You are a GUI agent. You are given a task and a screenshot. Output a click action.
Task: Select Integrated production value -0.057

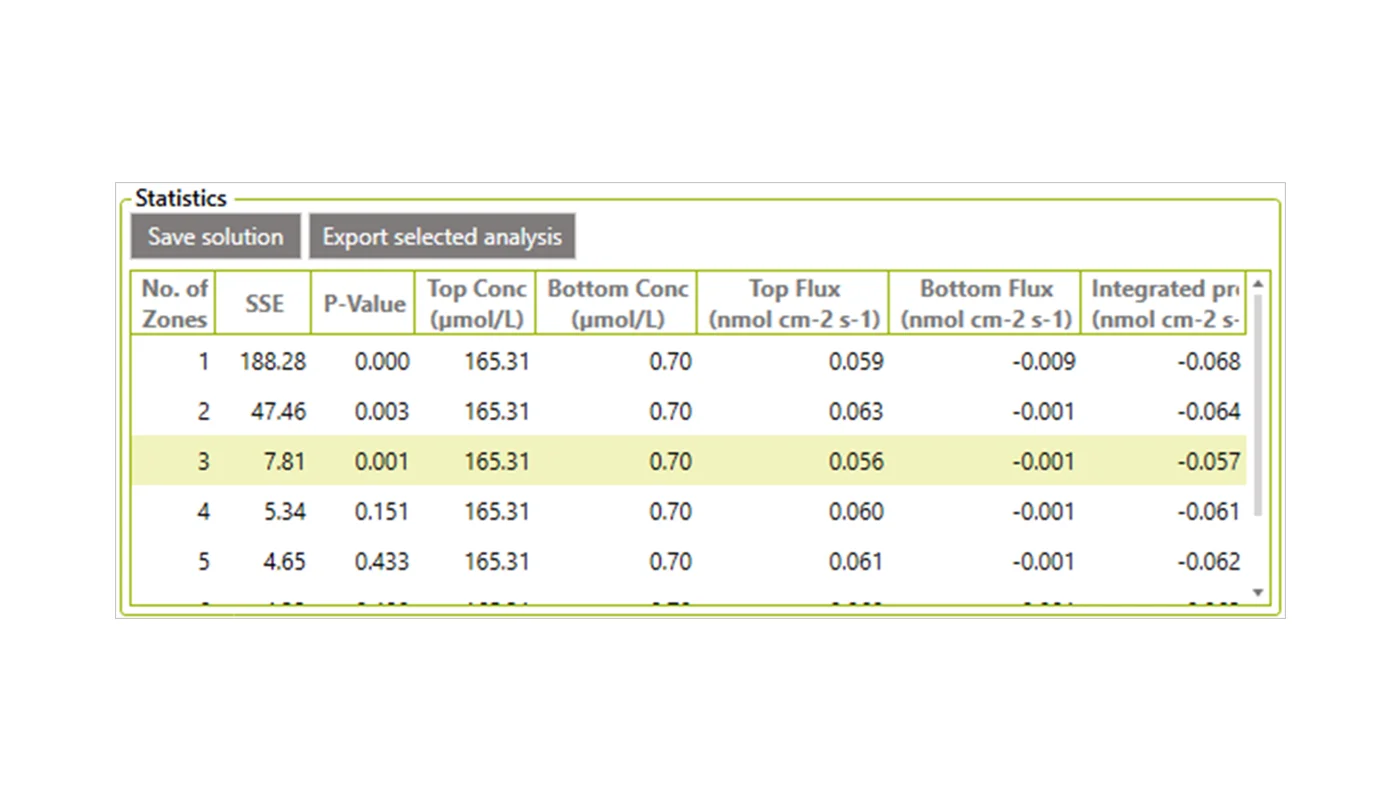pyautogui.click(x=1209, y=462)
